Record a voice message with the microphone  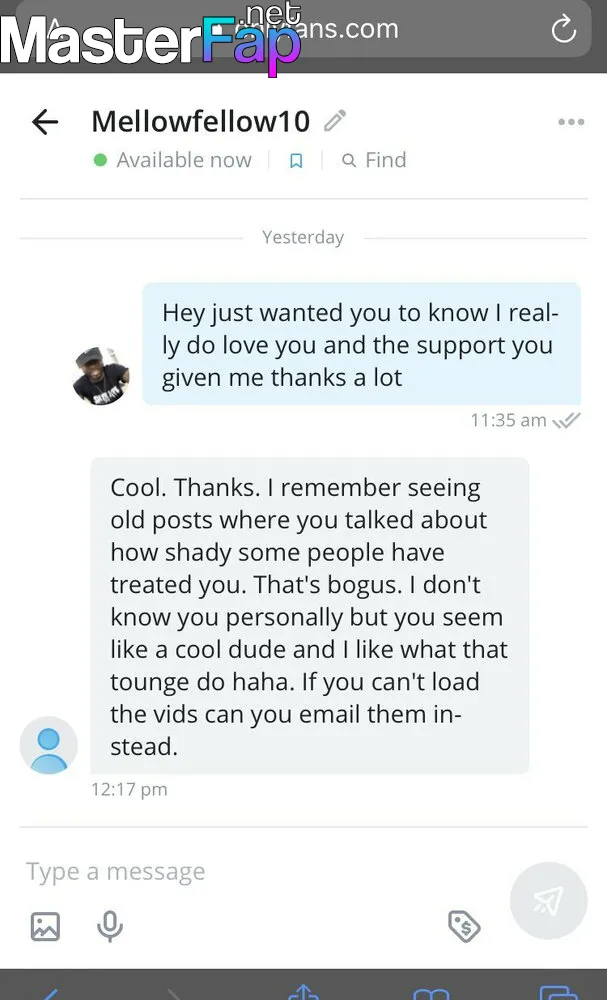(110, 927)
